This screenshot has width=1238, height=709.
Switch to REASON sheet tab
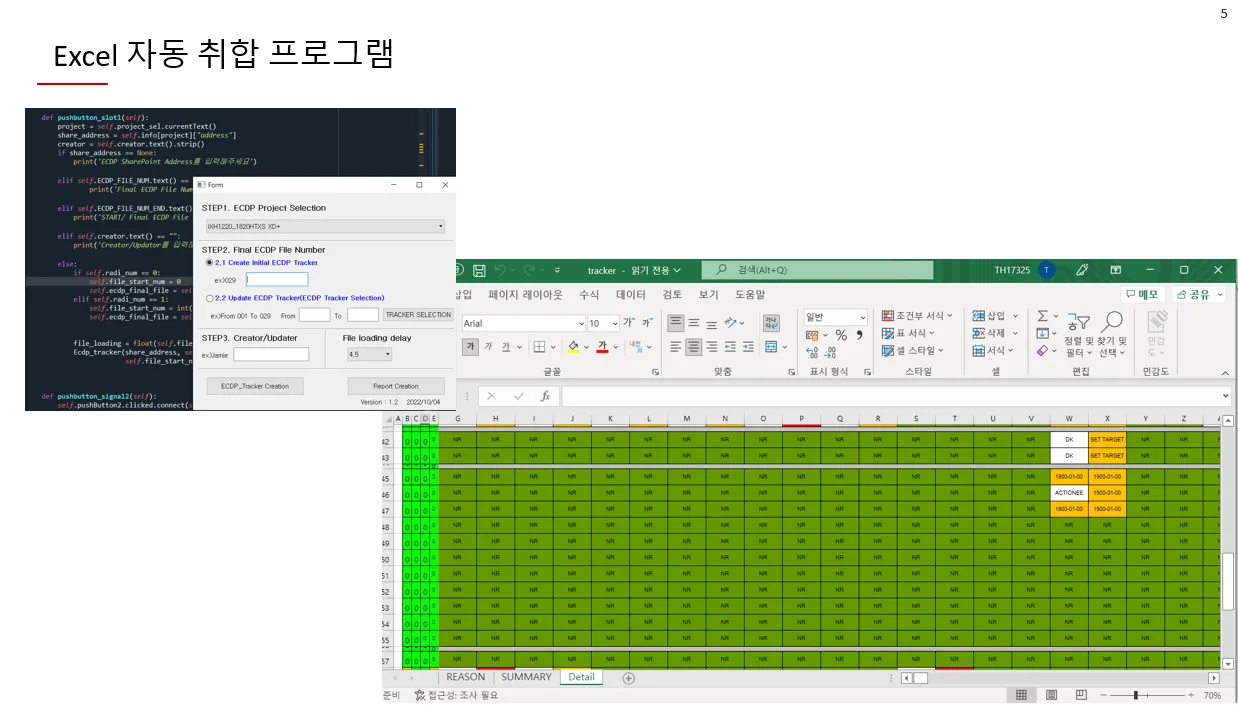pos(466,677)
